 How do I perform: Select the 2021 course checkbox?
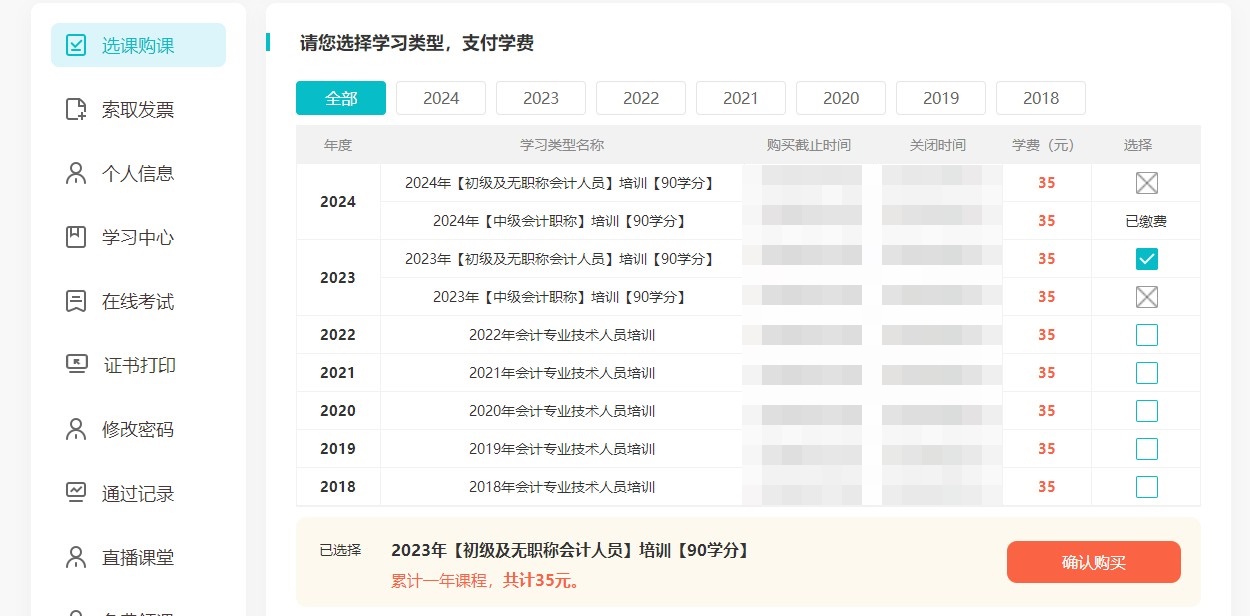click(1147, 373)
